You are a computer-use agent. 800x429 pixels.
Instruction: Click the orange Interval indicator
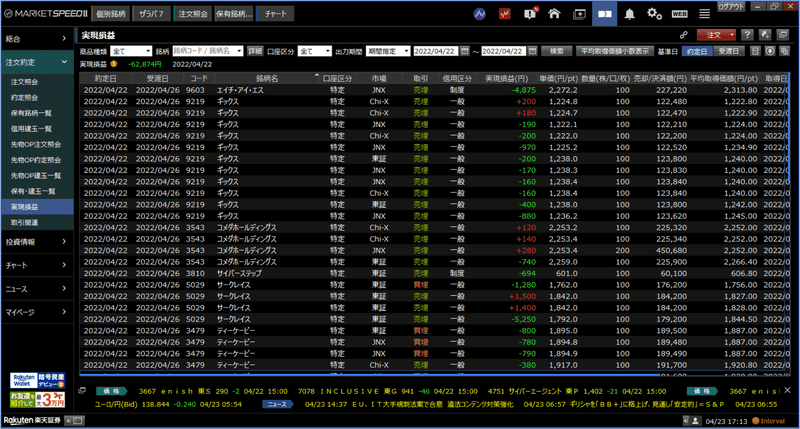coord(768,421)
